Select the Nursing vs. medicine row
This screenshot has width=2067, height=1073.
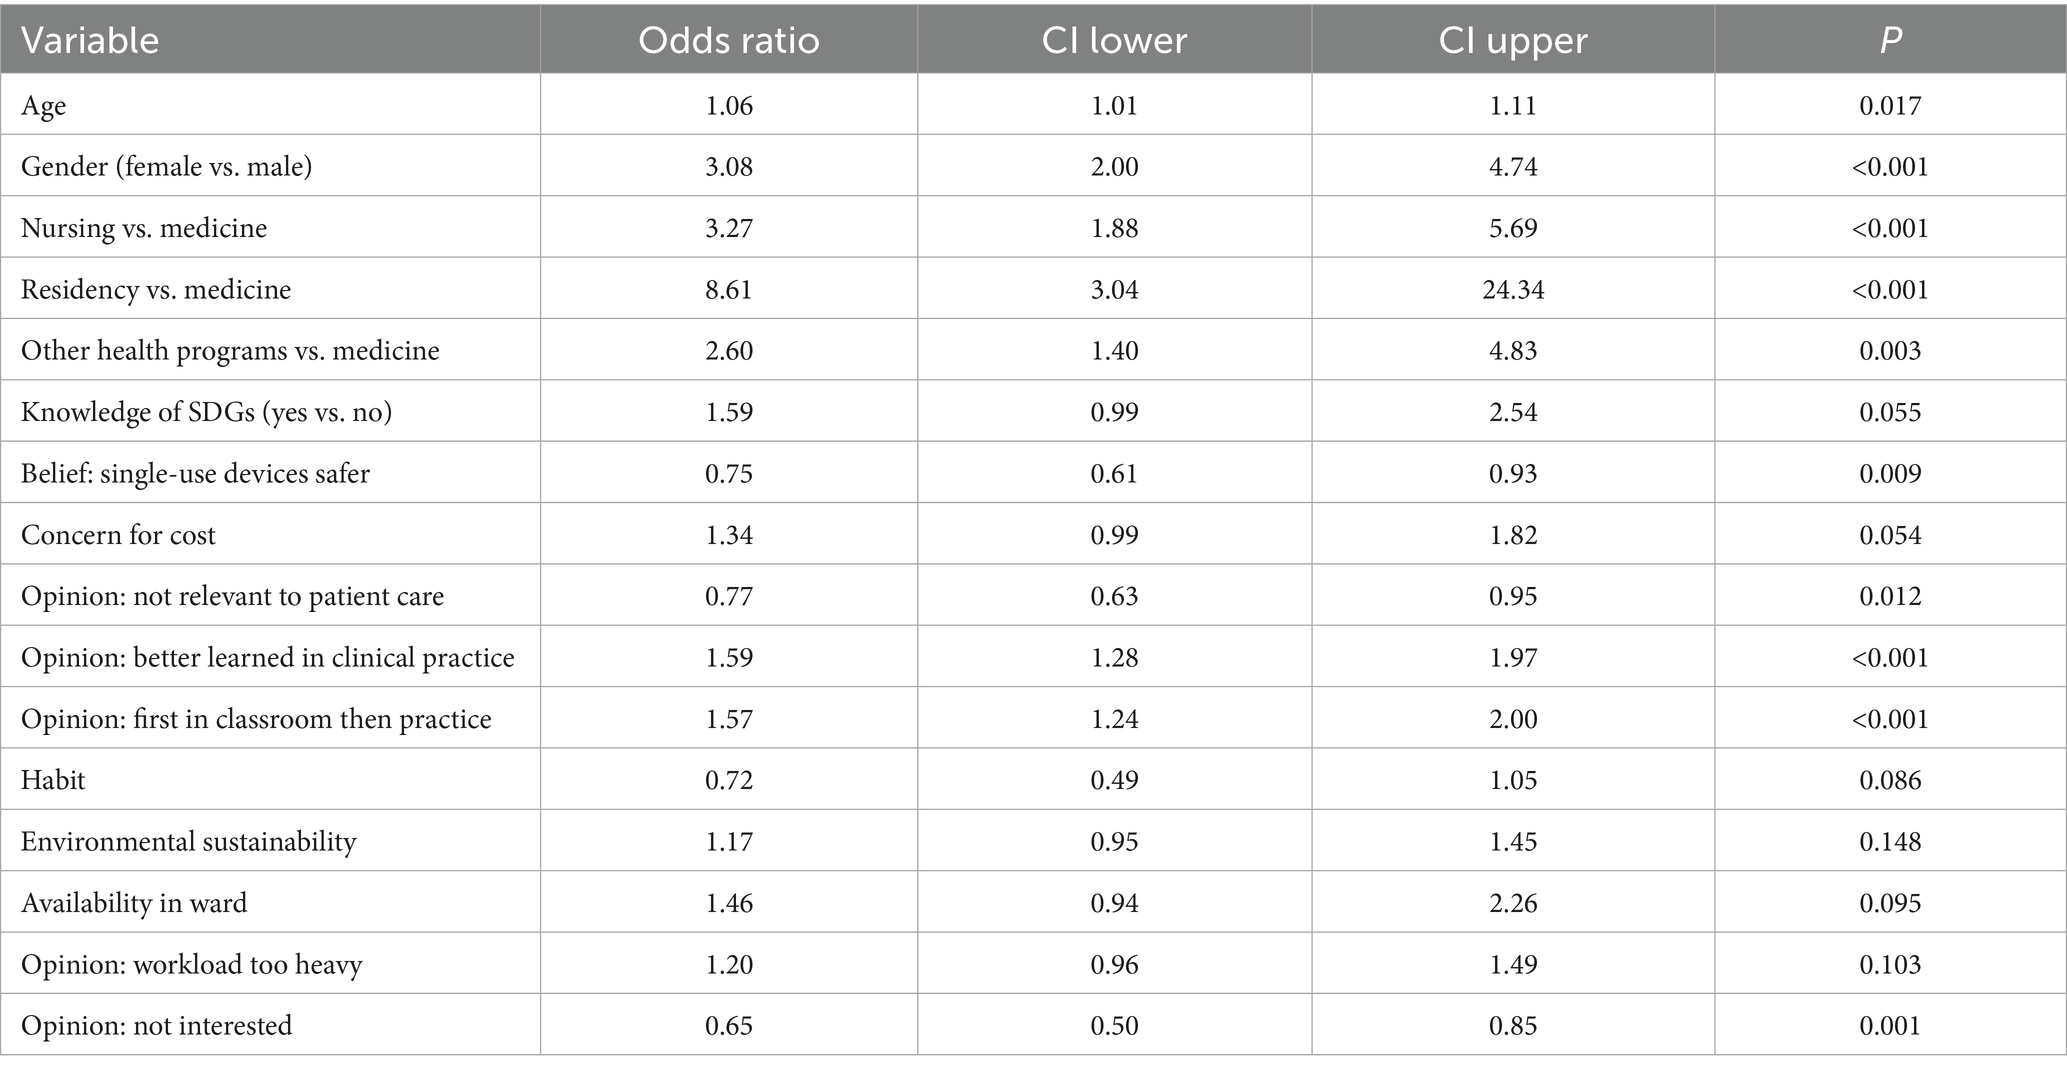(144, 228)
